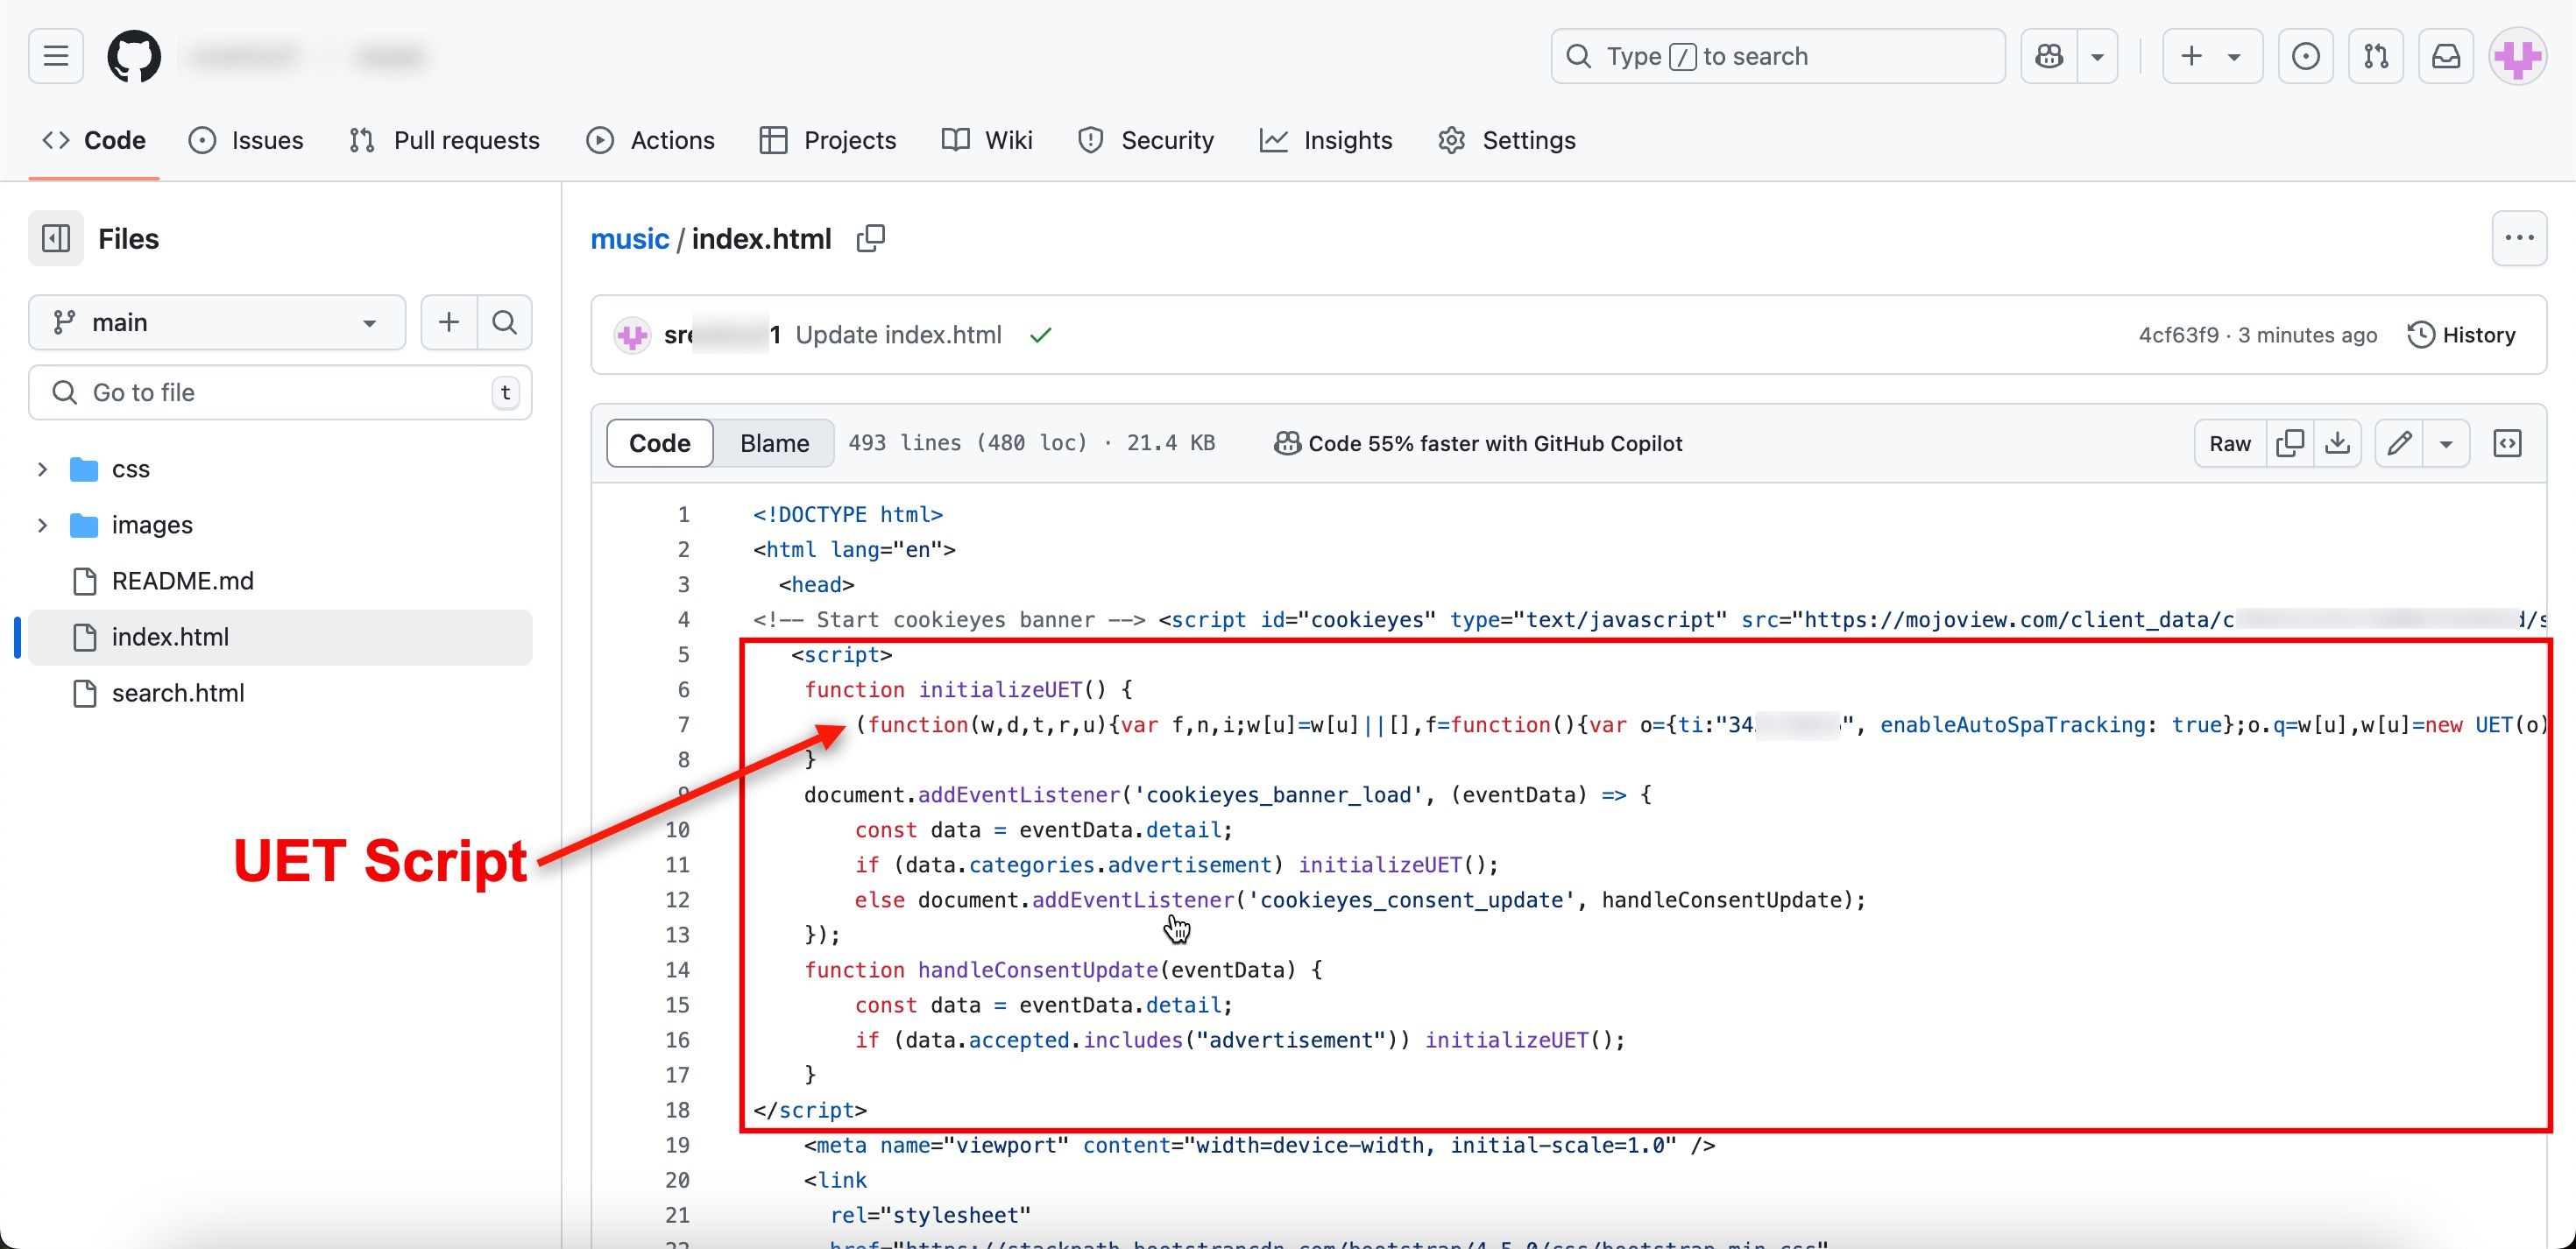Image resolution: width=2576 pixels, height=1249 pixels.
Task: Click line number 19 in the code
Action: click(x=677, y=1145)
